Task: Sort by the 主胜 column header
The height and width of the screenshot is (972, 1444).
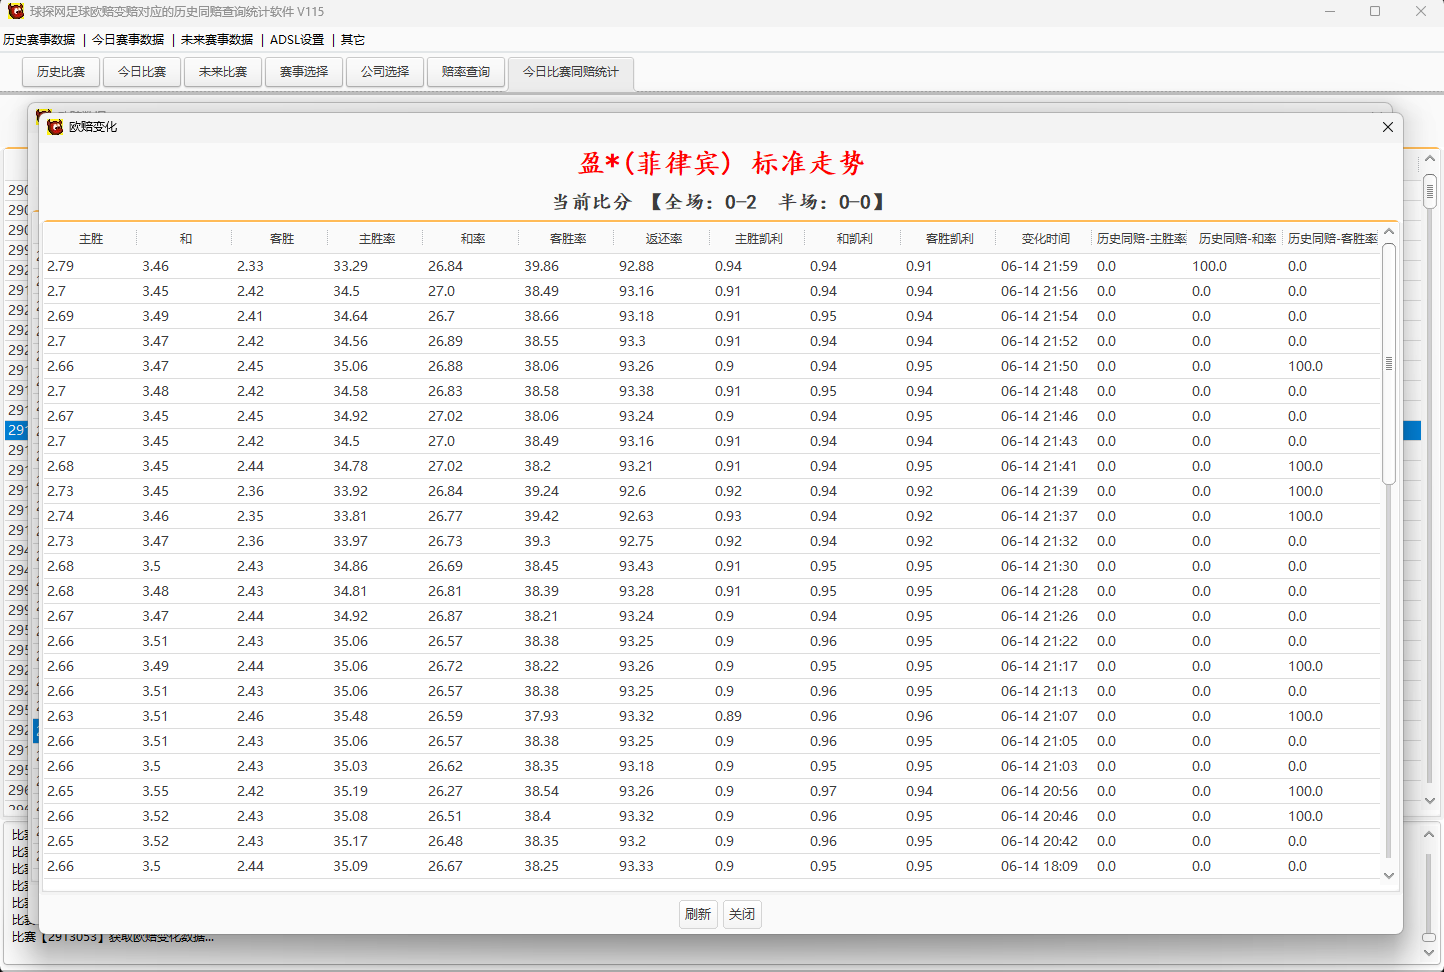Action: [91, 239]
